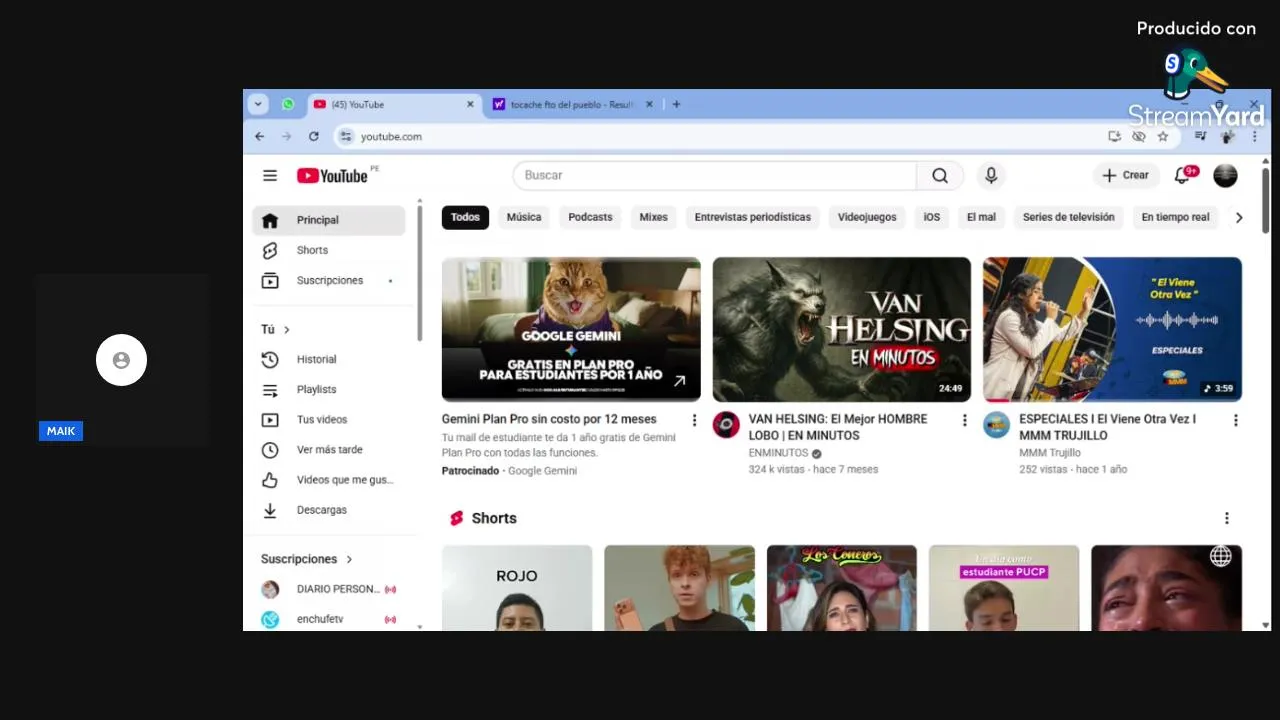Select the Videojuegos filter chip
Screen dimensions: 1280x720
pos(867,217)
